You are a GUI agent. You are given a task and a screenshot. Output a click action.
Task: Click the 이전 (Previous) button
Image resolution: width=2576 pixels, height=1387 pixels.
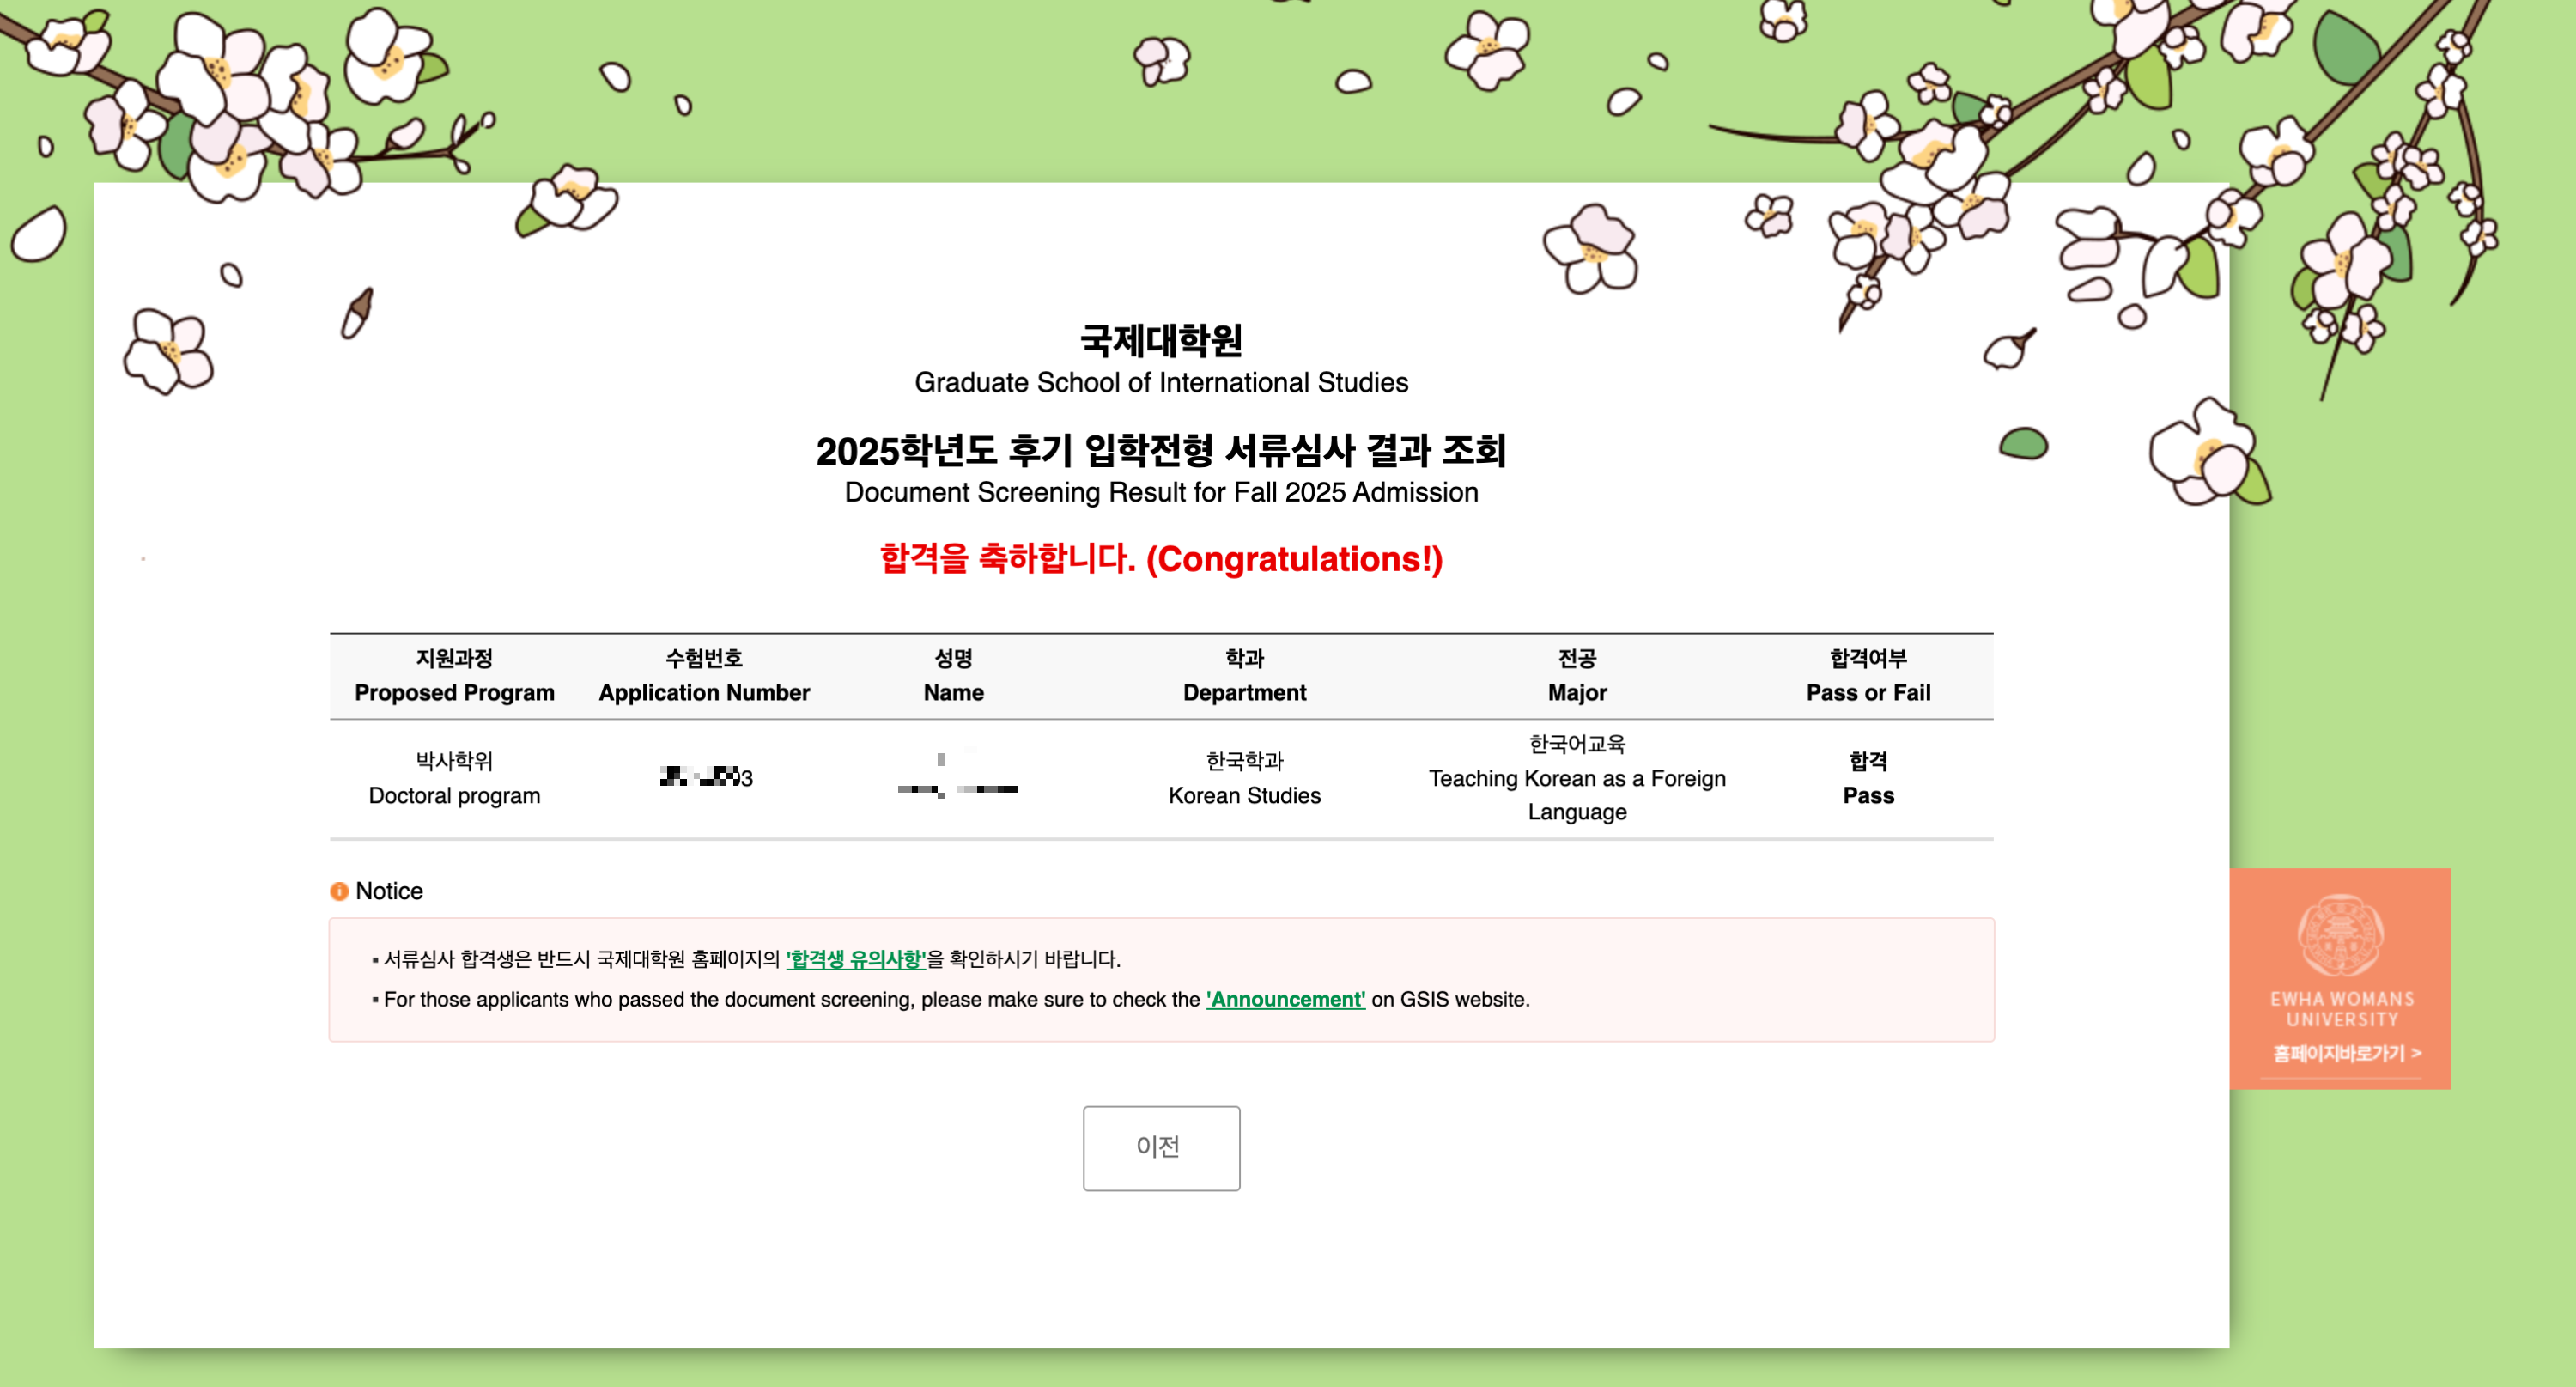point(1161,1147)
